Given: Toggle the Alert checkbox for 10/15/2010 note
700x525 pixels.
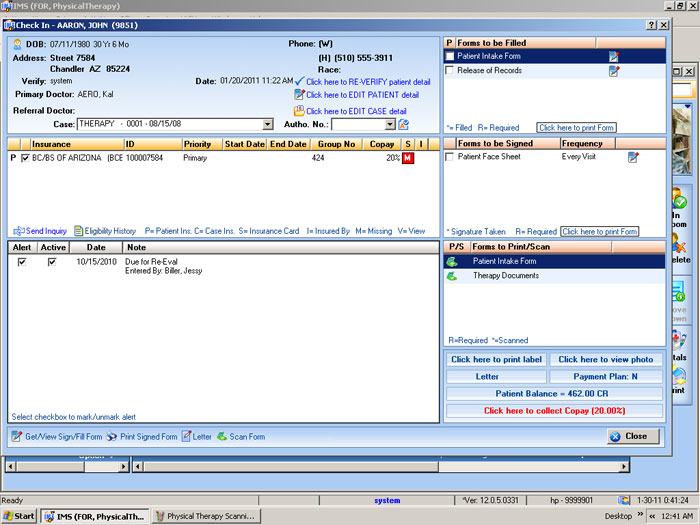Looking at the screenshot, I should pos(21,262).
